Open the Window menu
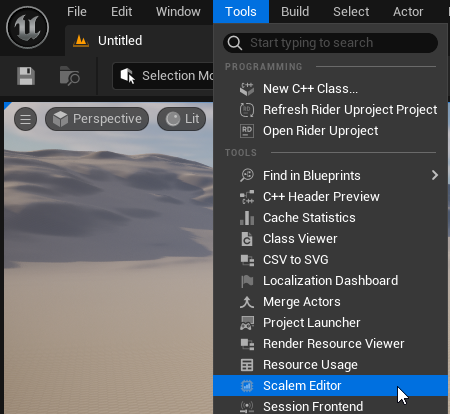The image size is (450, 414). pos(178,12)
